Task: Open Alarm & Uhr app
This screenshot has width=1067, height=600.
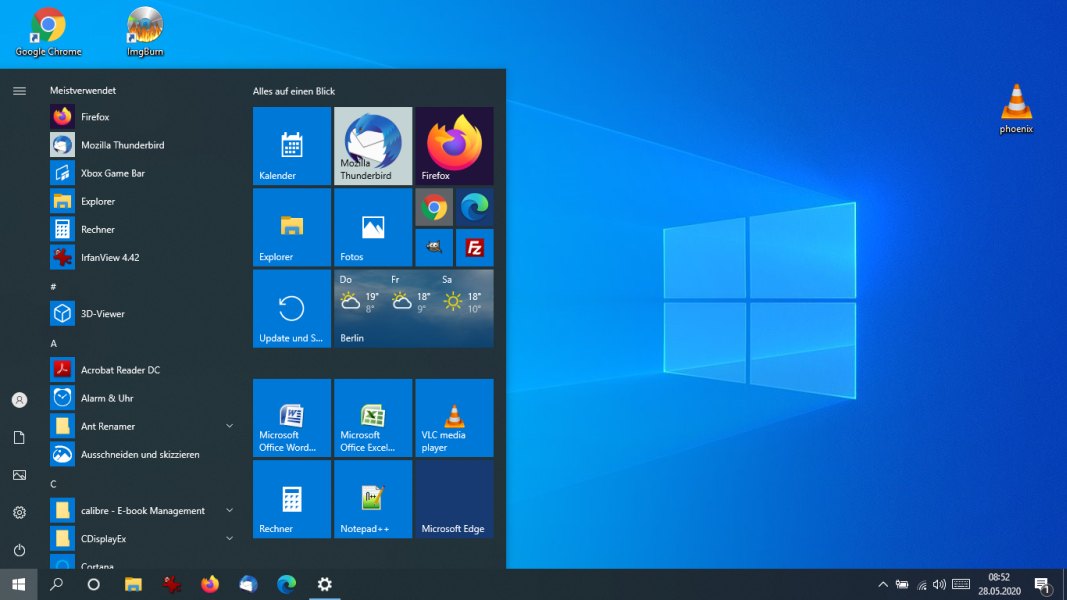Action: coord(142,398)
